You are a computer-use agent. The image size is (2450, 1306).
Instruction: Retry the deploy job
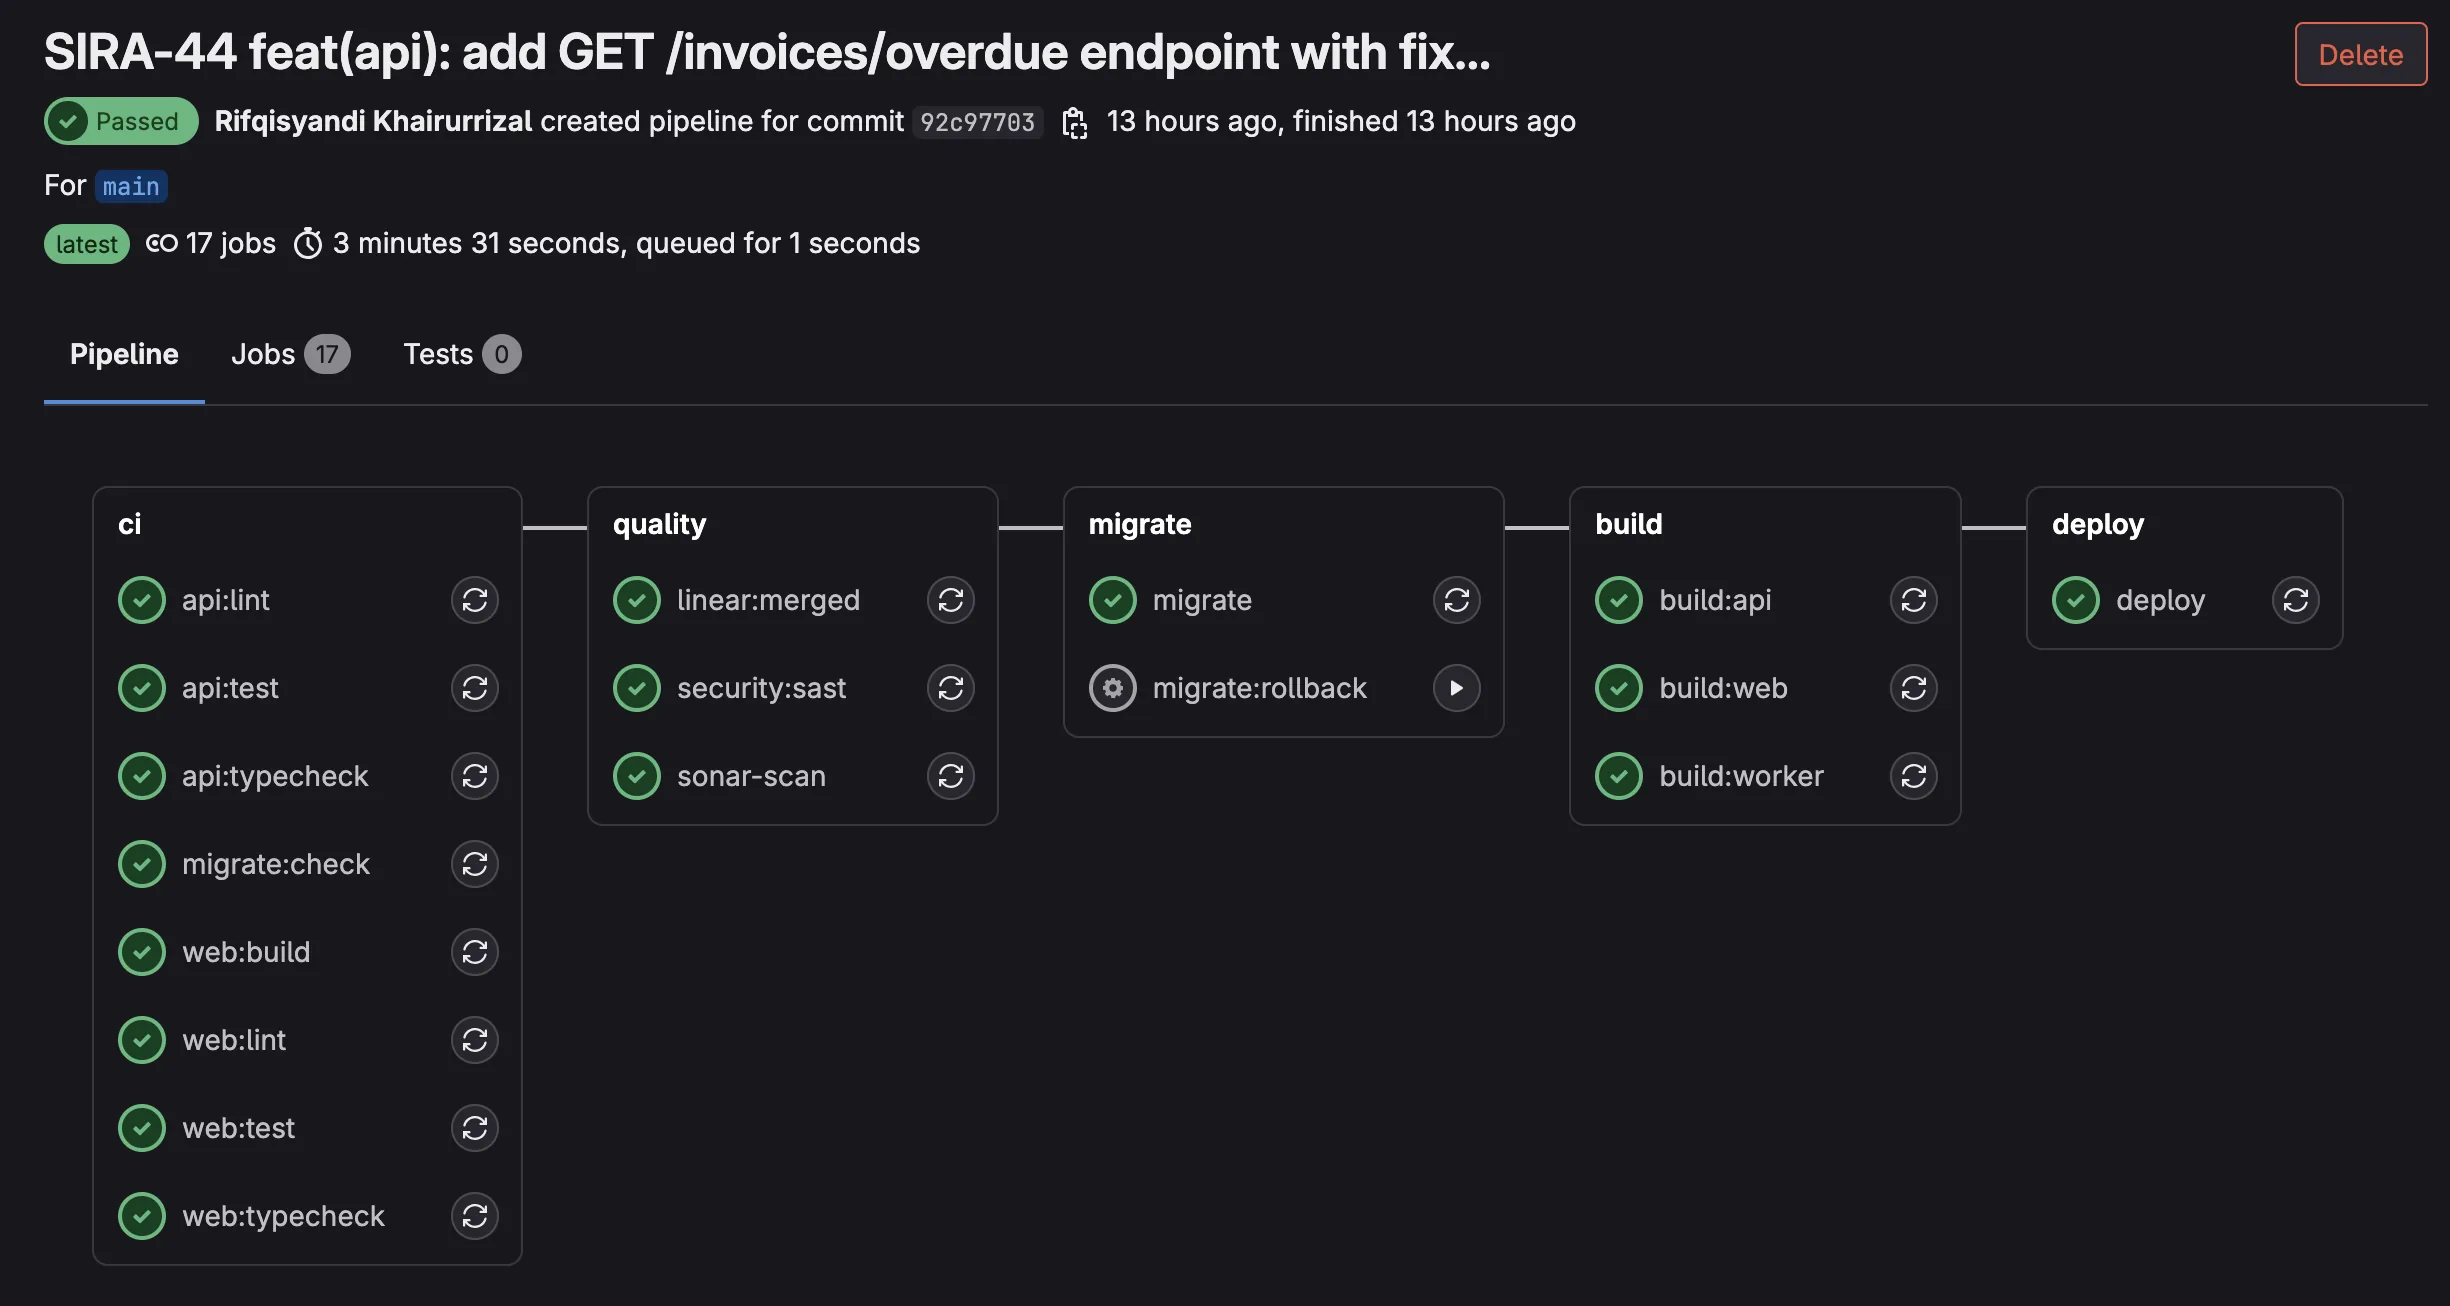2295,600
